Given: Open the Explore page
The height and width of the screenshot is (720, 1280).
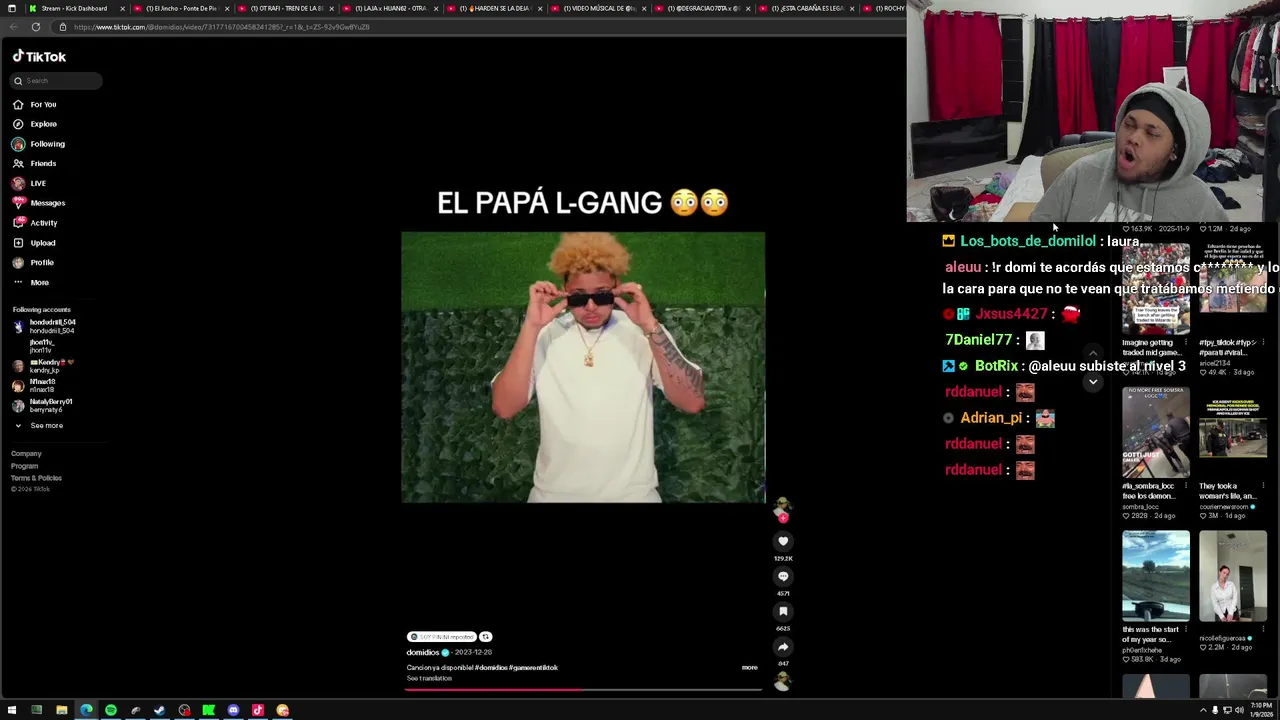Looking at the screenshot, I should tap(43, 124).
